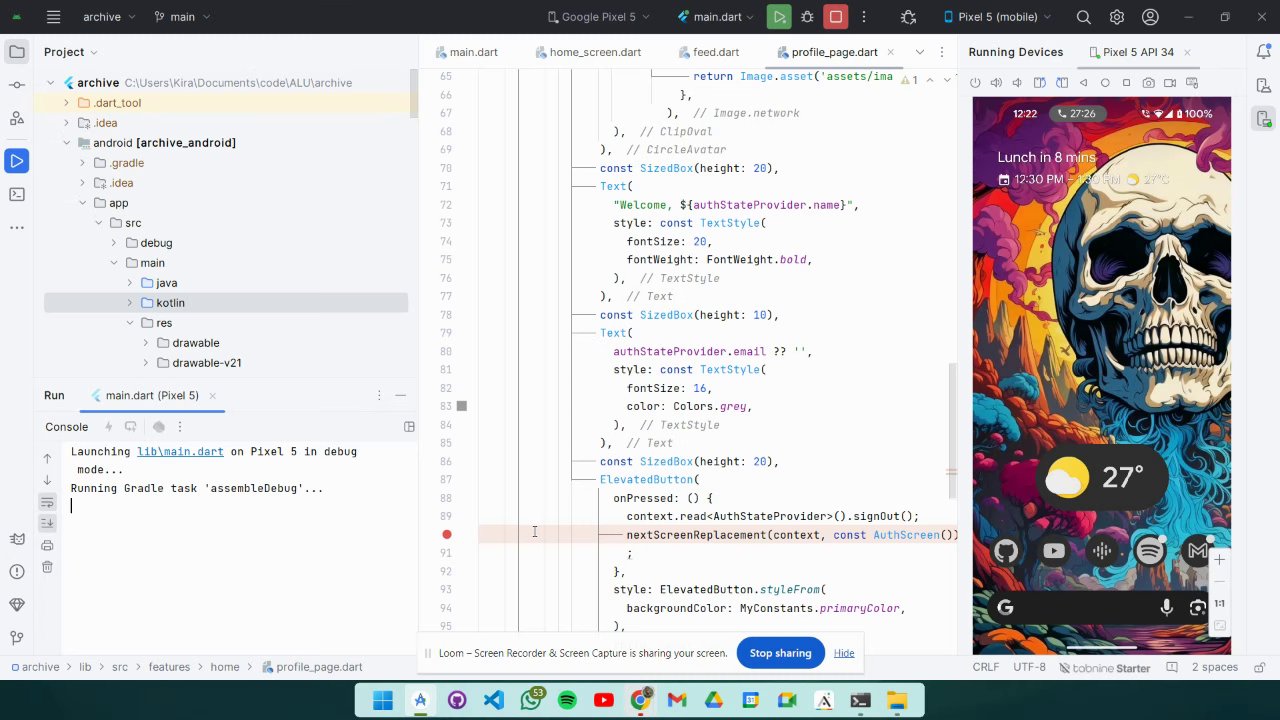The image size is (1280, 720).
Task: Open the lib\main.dart link in console
Action: (180, 452)
